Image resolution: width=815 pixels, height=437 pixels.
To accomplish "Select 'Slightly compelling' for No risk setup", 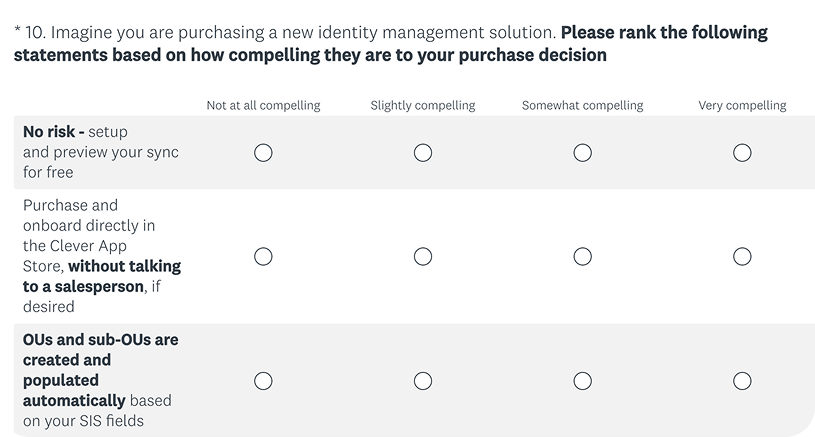I will coord(423,153).
